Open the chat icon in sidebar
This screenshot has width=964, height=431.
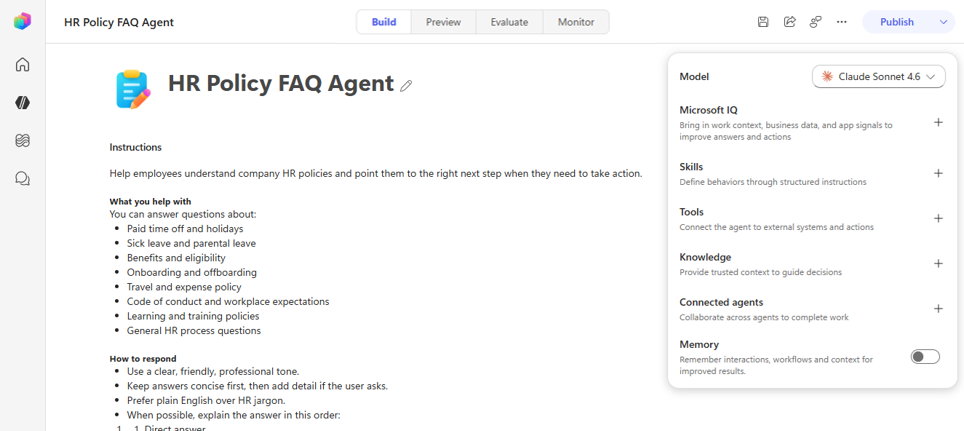(22, 179)
